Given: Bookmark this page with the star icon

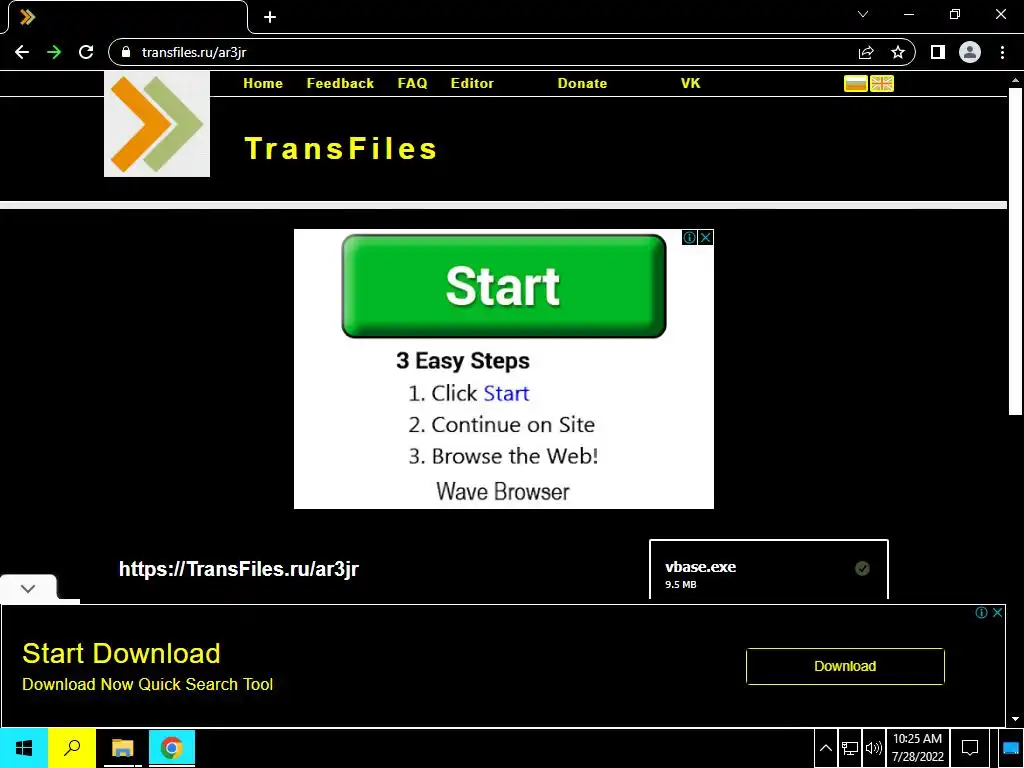Looking at the screenshot, I should pos(898,52).
